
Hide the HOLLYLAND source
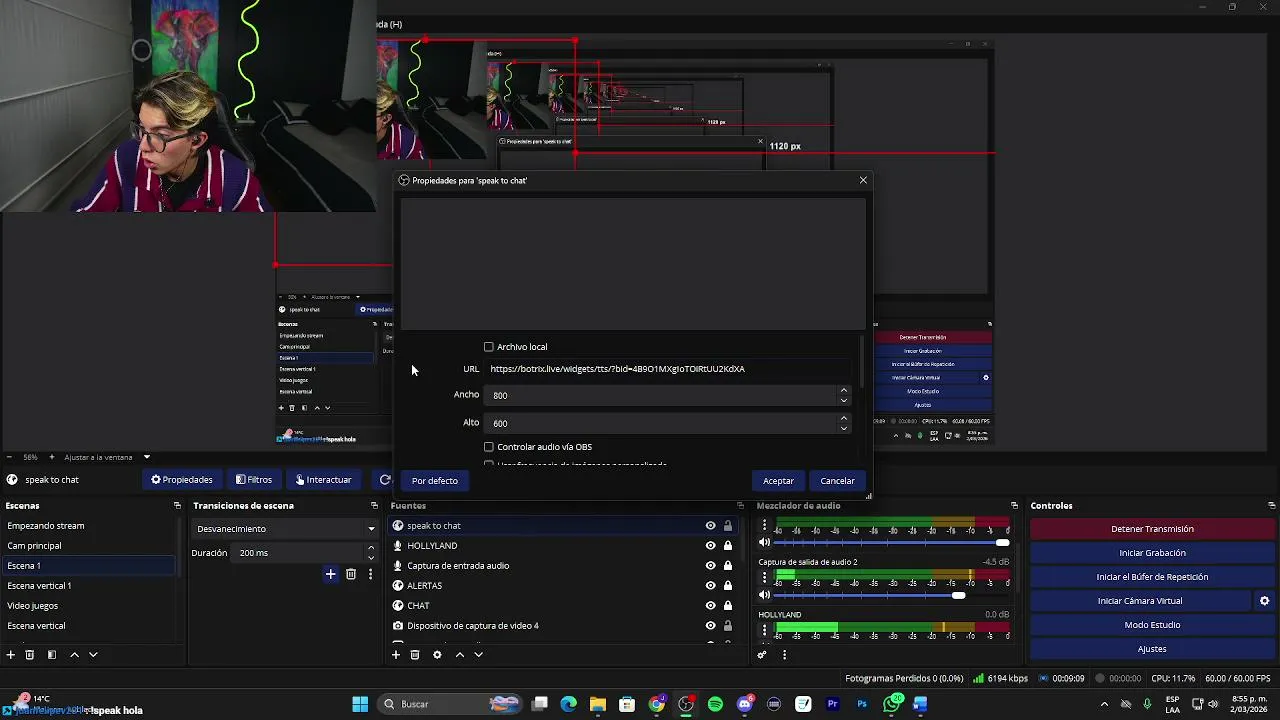coord(711,546)
